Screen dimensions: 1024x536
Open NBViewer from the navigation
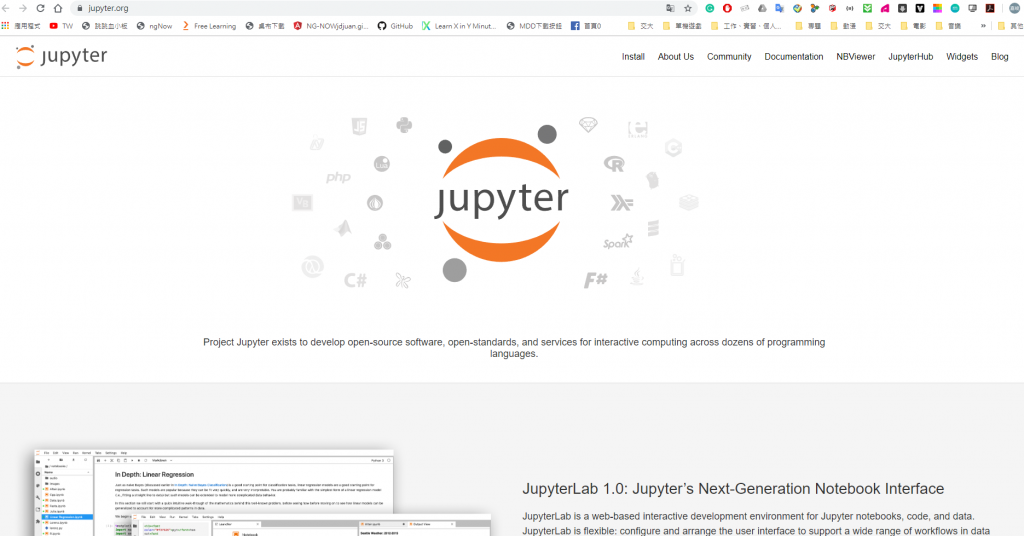[856, 57]
